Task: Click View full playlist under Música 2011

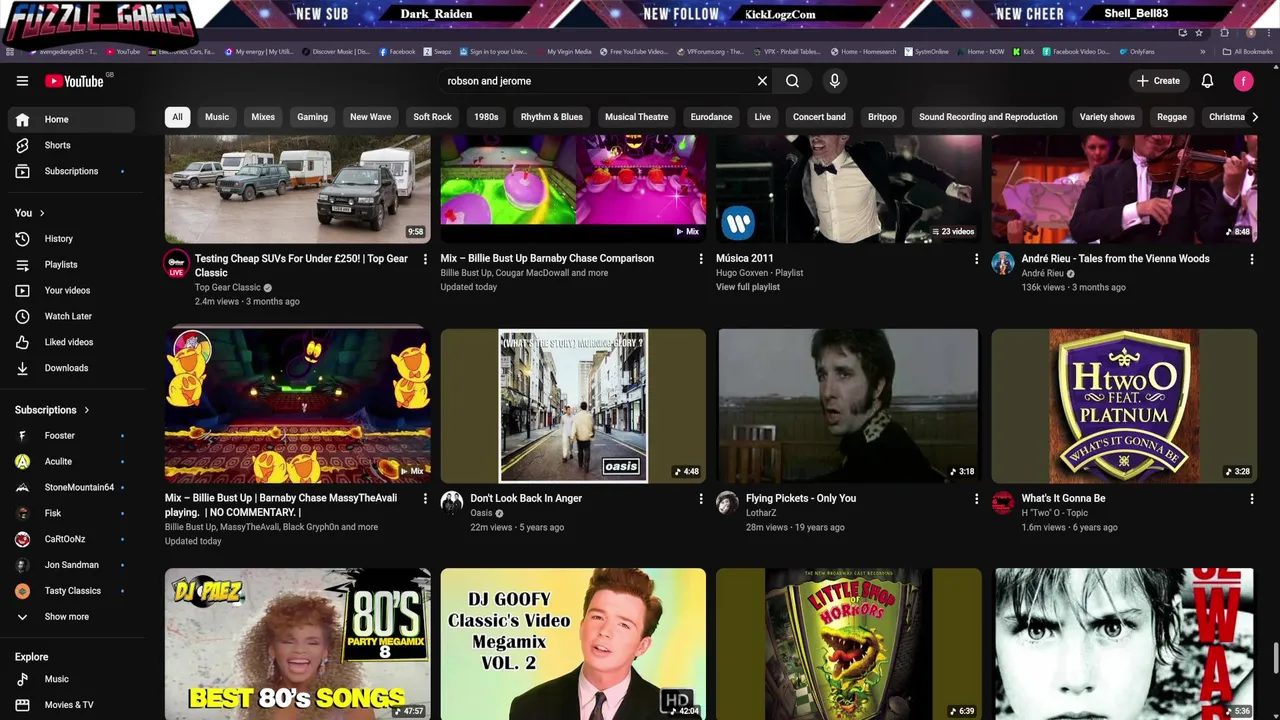Action: click(x=748, y=287)
